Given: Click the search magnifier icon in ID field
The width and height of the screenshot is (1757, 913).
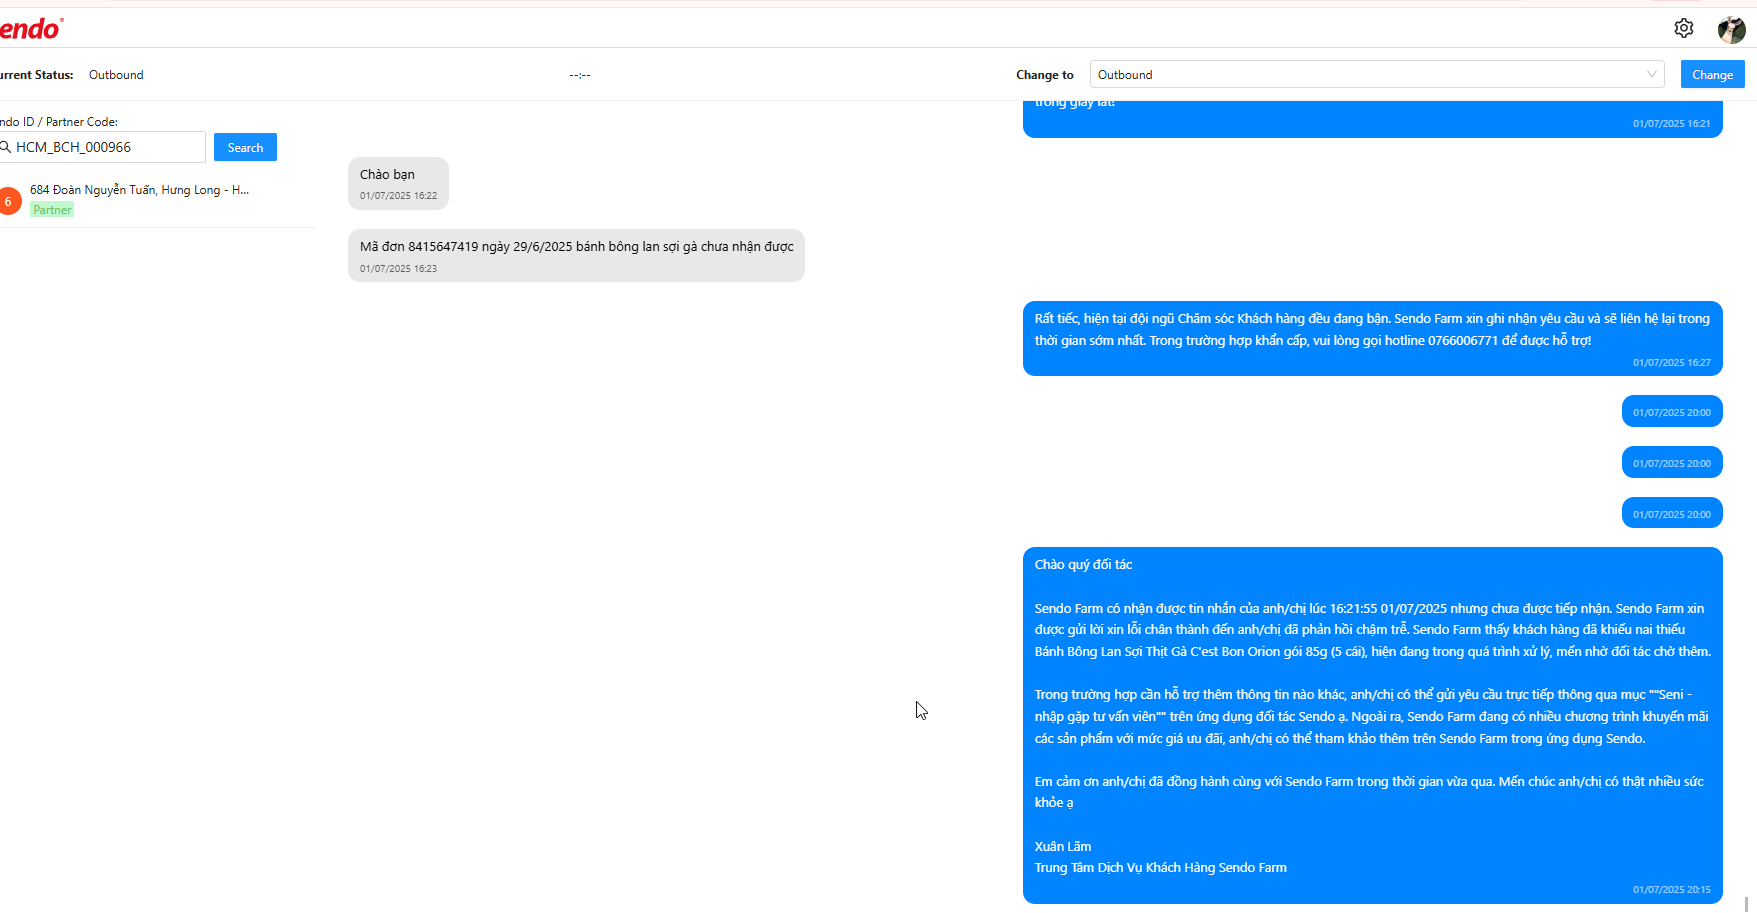Looking at the screenshot, I should [5, 147].
